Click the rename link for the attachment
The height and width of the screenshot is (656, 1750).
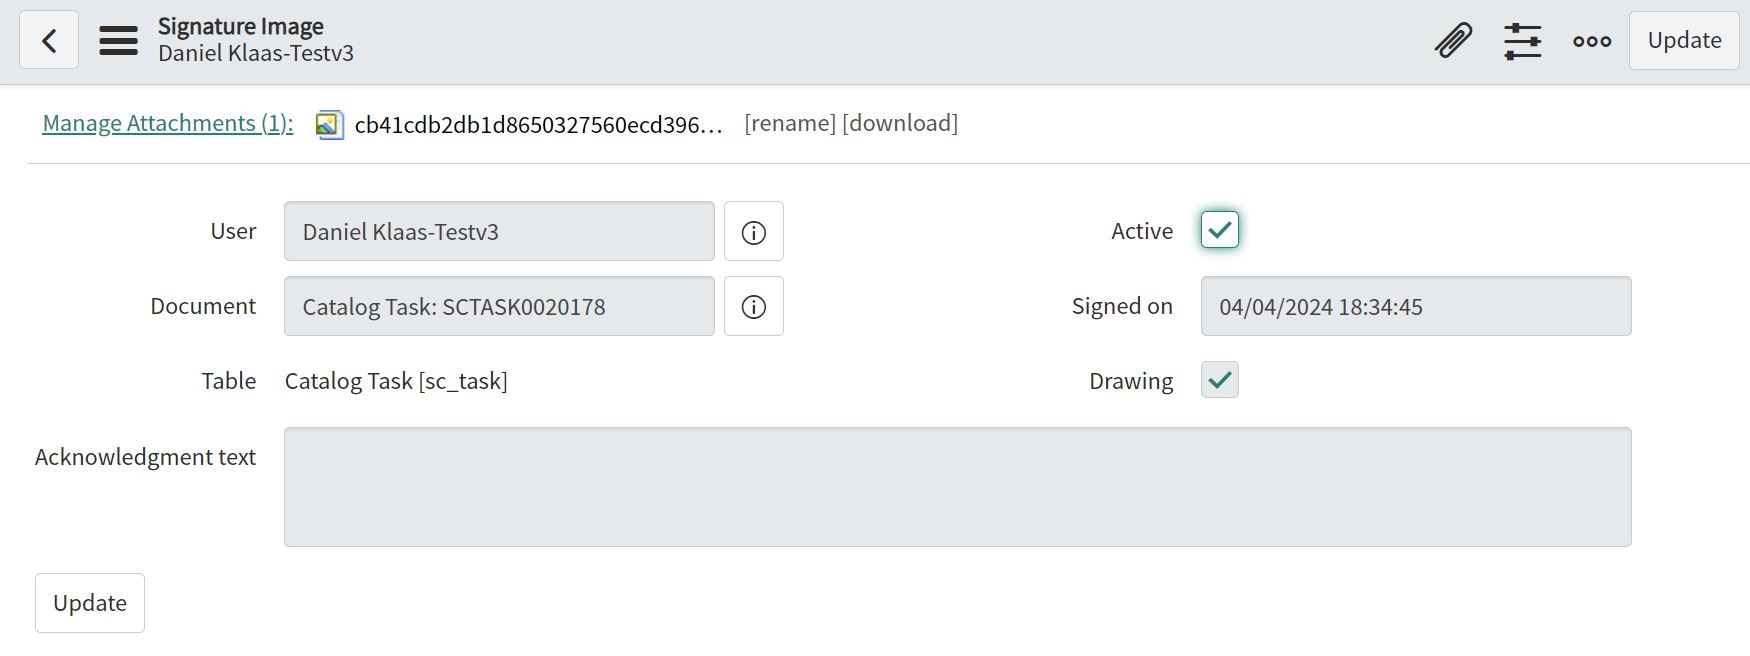point(791,123)
